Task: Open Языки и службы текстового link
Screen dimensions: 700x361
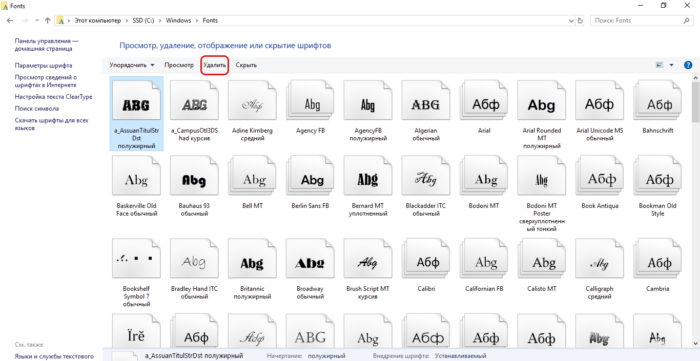Action: click(x=54, y=356)
